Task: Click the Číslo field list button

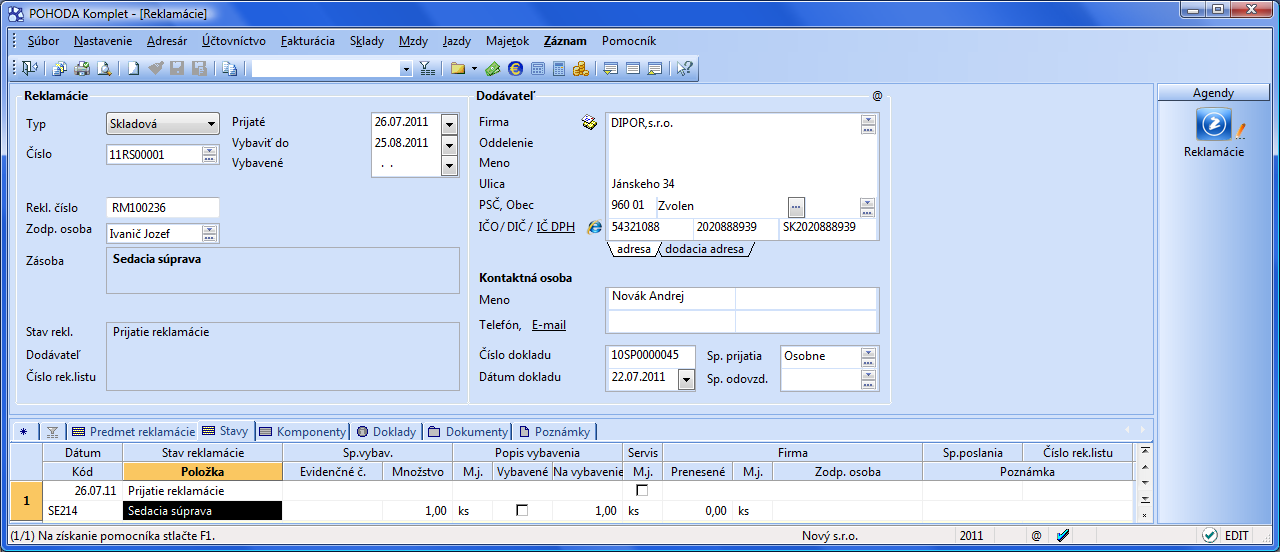Action: pyautogui.click(x=209, y=154)
